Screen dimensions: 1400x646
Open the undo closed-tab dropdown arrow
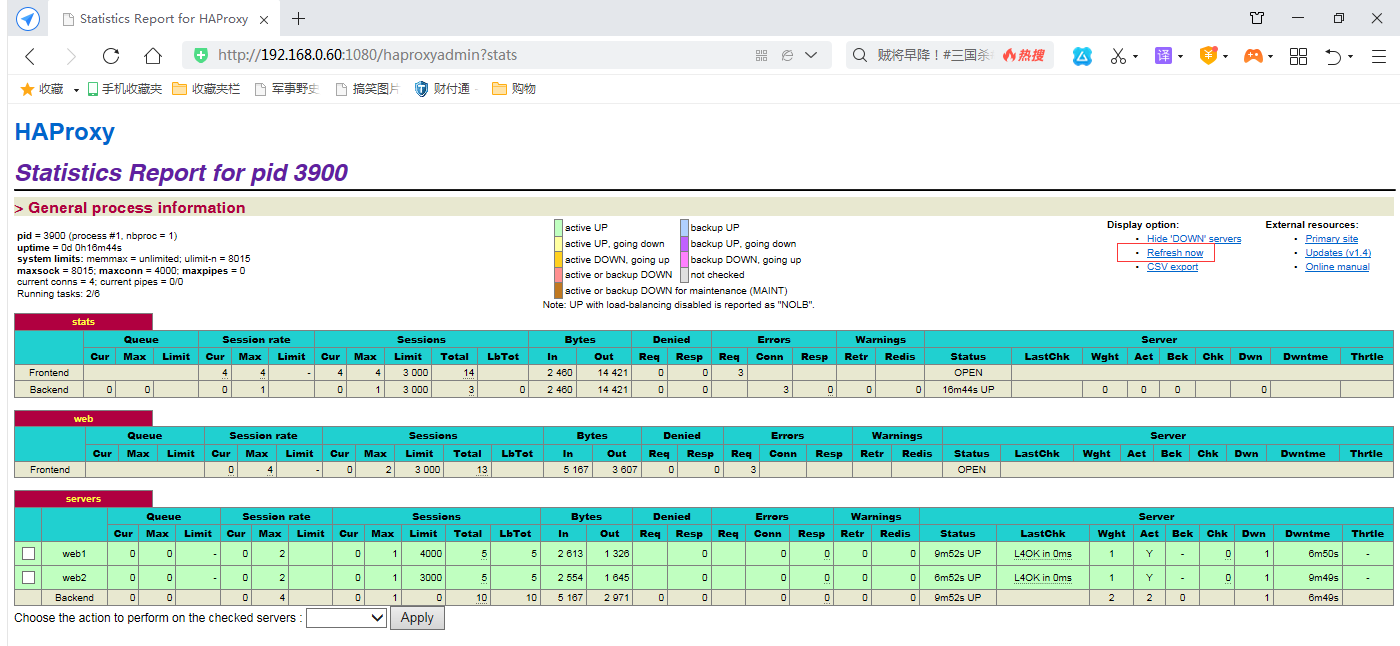point(1350,57)
